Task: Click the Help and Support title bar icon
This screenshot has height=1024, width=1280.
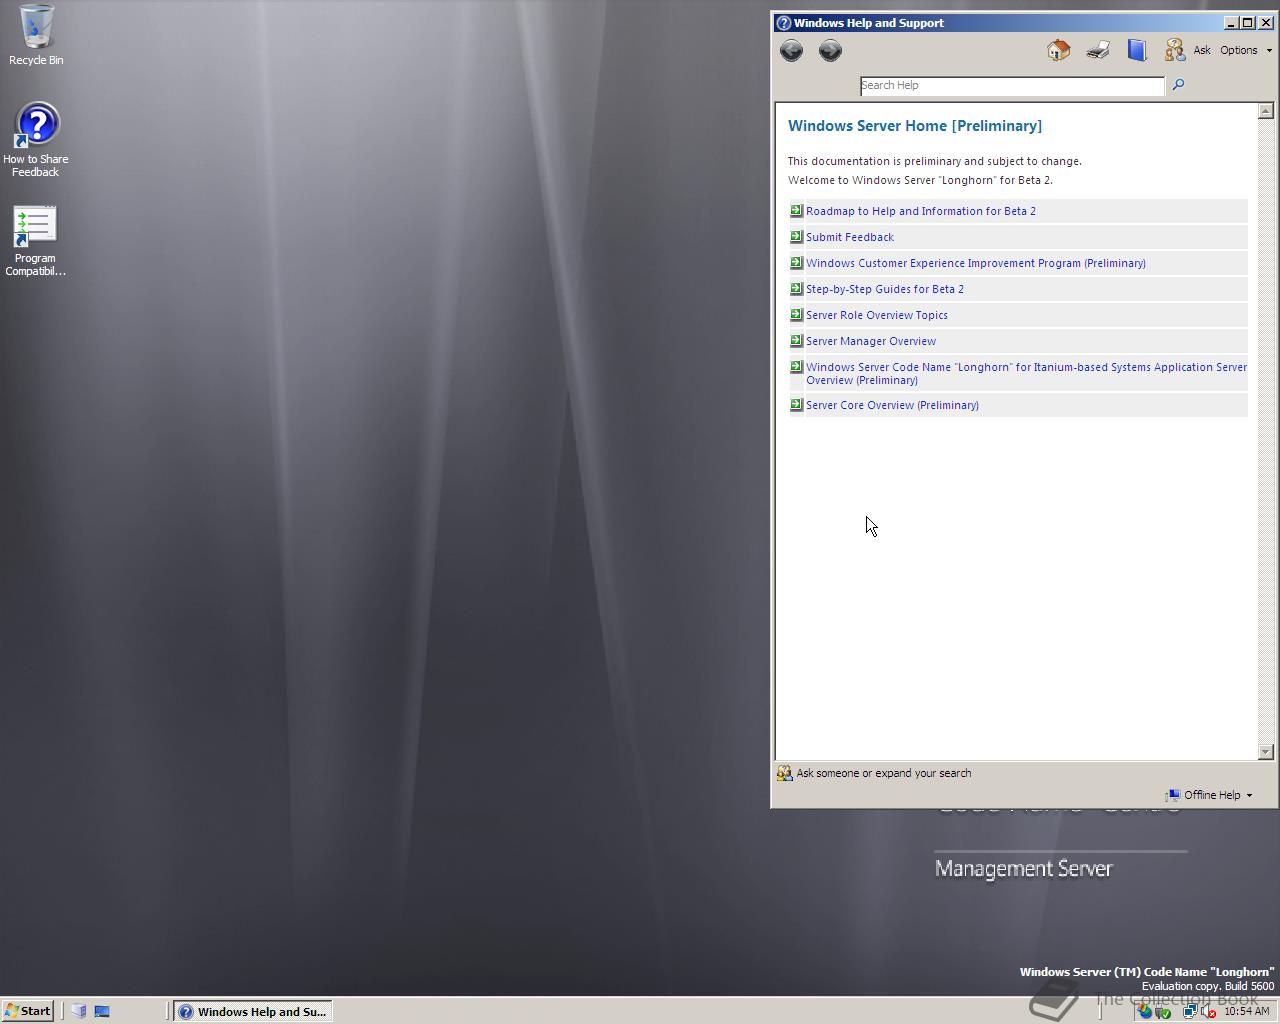Action: (784, 23)
